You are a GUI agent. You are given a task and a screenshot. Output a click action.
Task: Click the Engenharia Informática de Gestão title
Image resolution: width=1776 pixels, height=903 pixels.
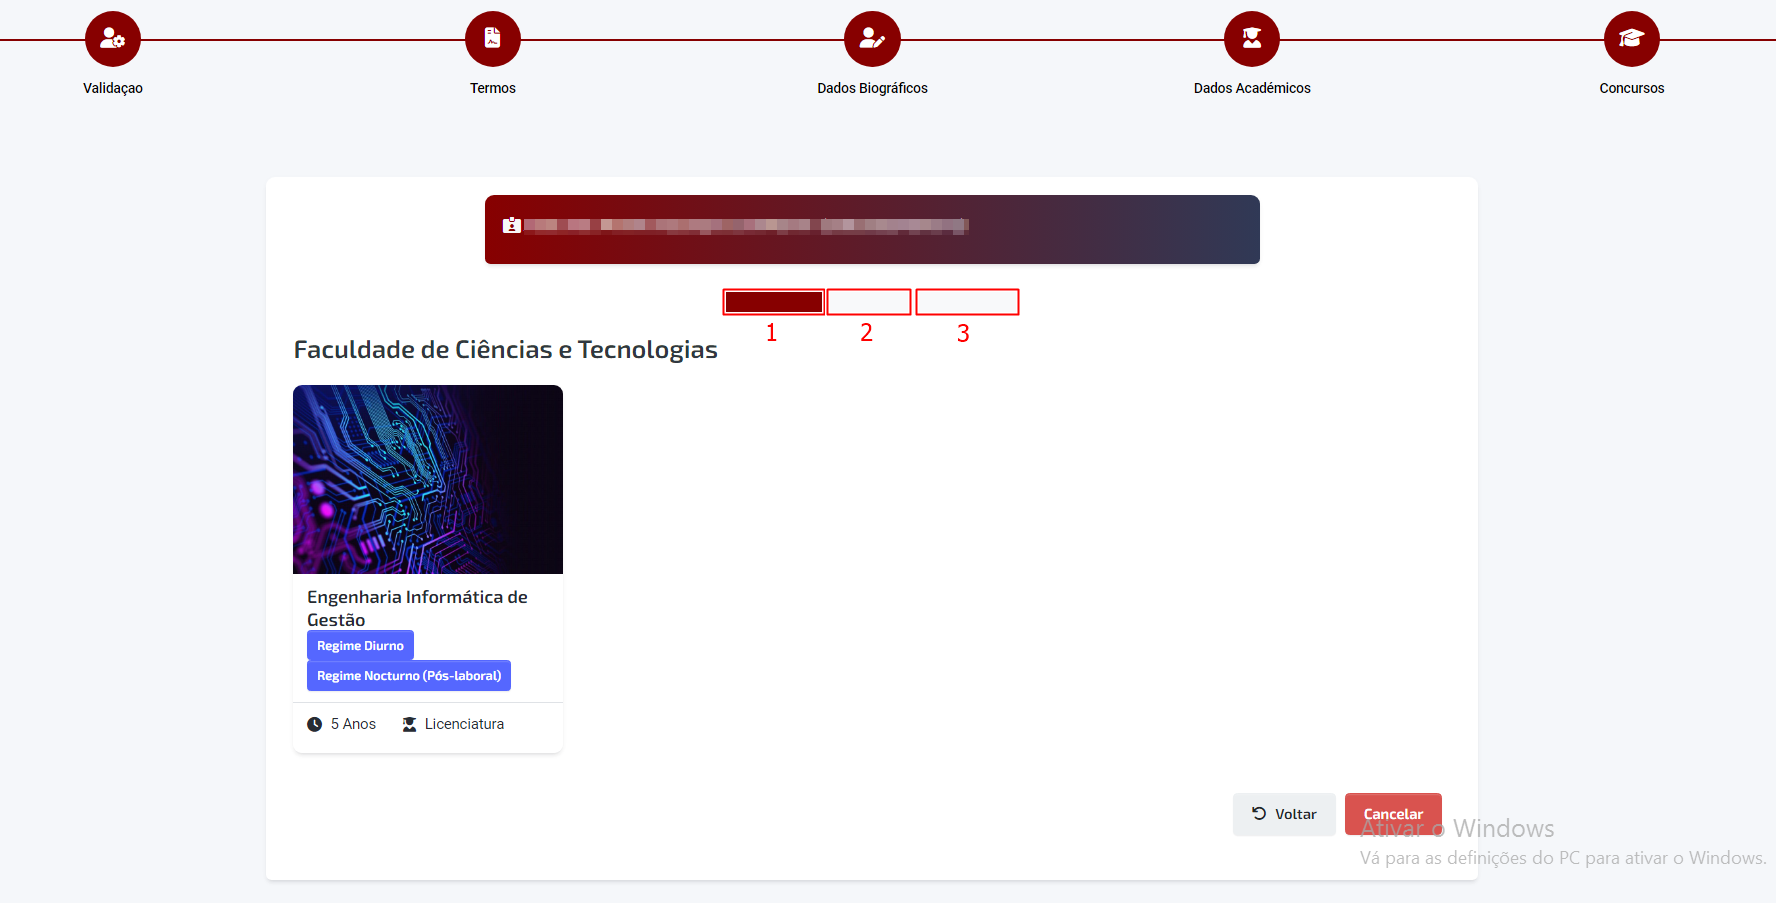pos(417,608)
